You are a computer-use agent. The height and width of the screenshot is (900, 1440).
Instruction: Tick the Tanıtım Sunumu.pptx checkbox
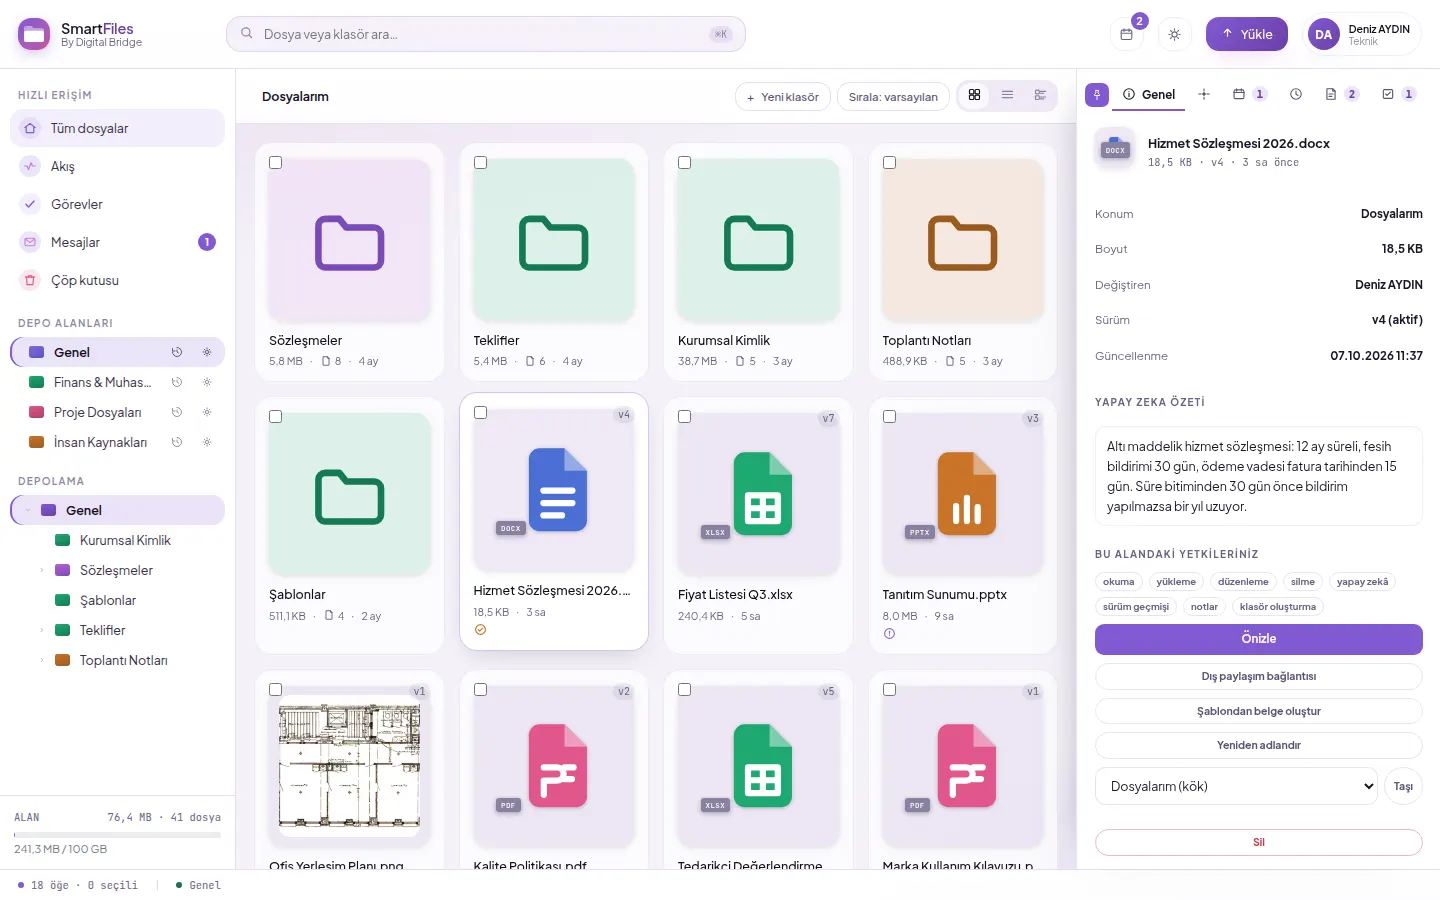point(889,417)
